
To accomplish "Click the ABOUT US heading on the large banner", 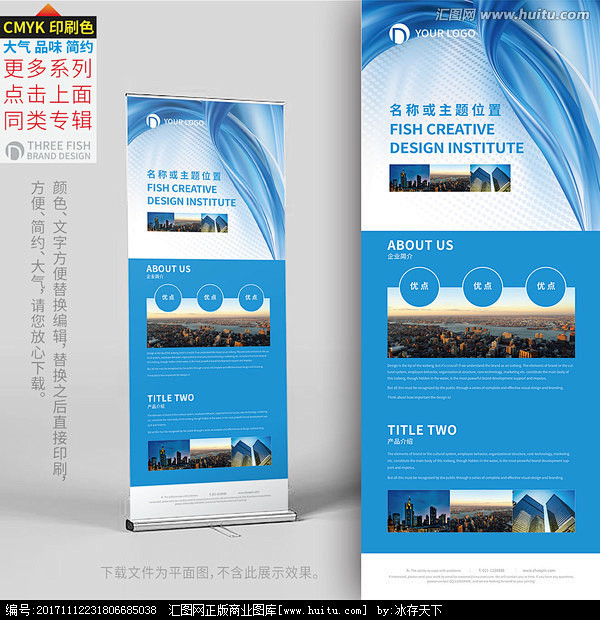I will pyautogui.click(x=420, y=245).
